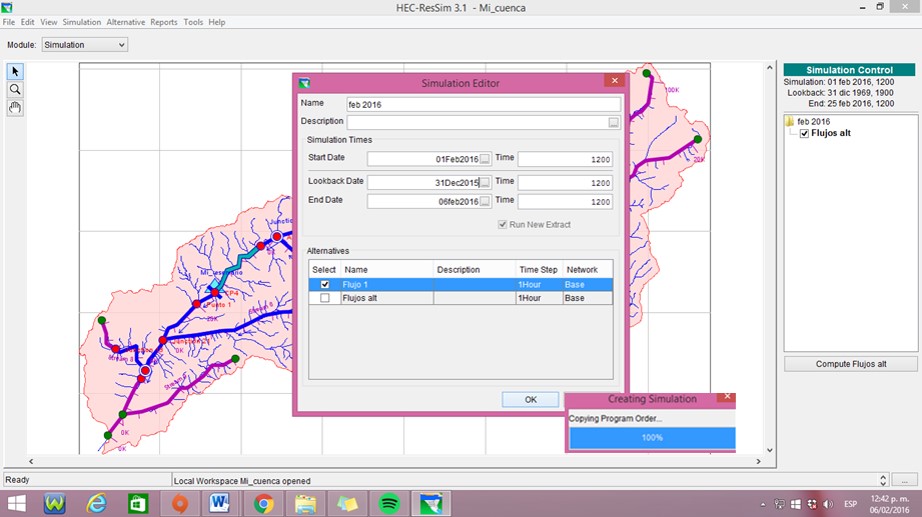Viewport: 922px width, 517px height.
Task: Open sticky notes app on taskbar
Action: pyautogui.click(x=347, y=503)
